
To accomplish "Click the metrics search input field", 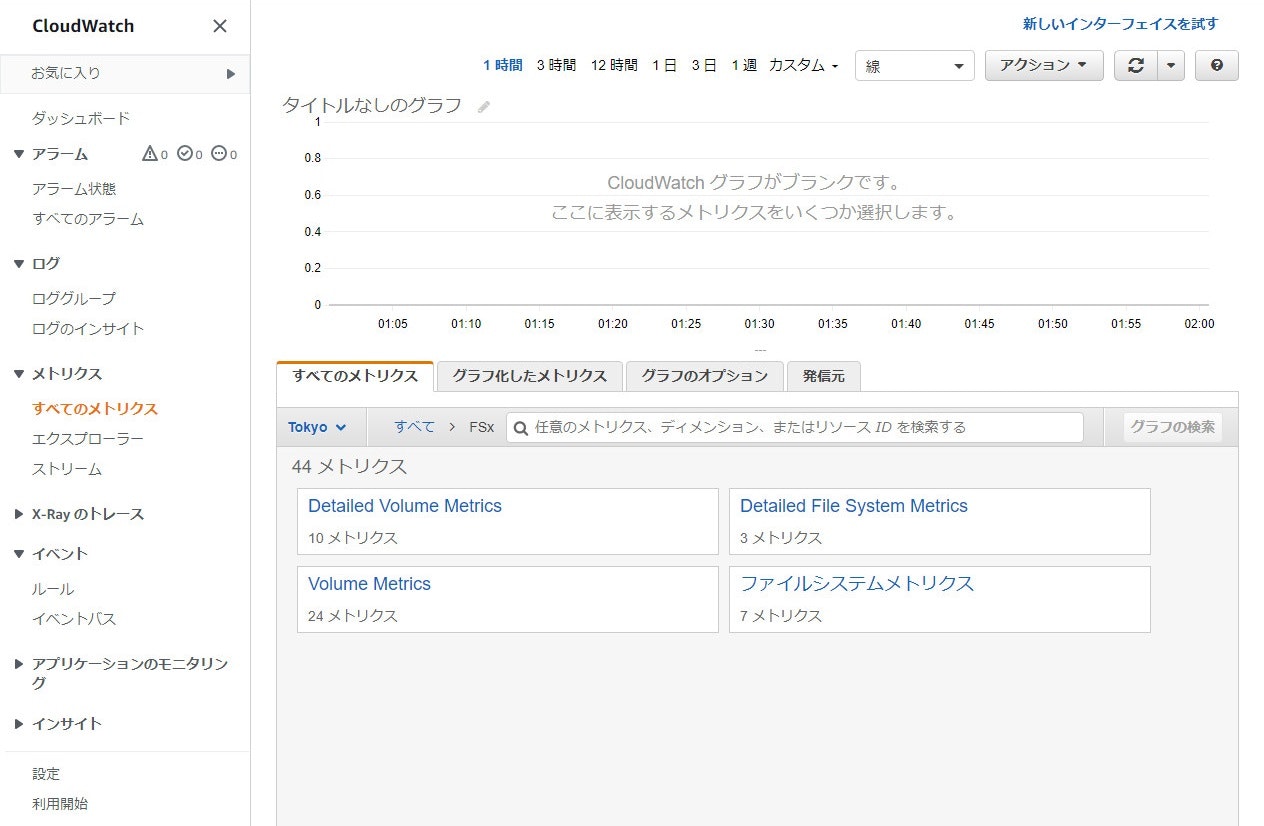I will coord(795,427).
